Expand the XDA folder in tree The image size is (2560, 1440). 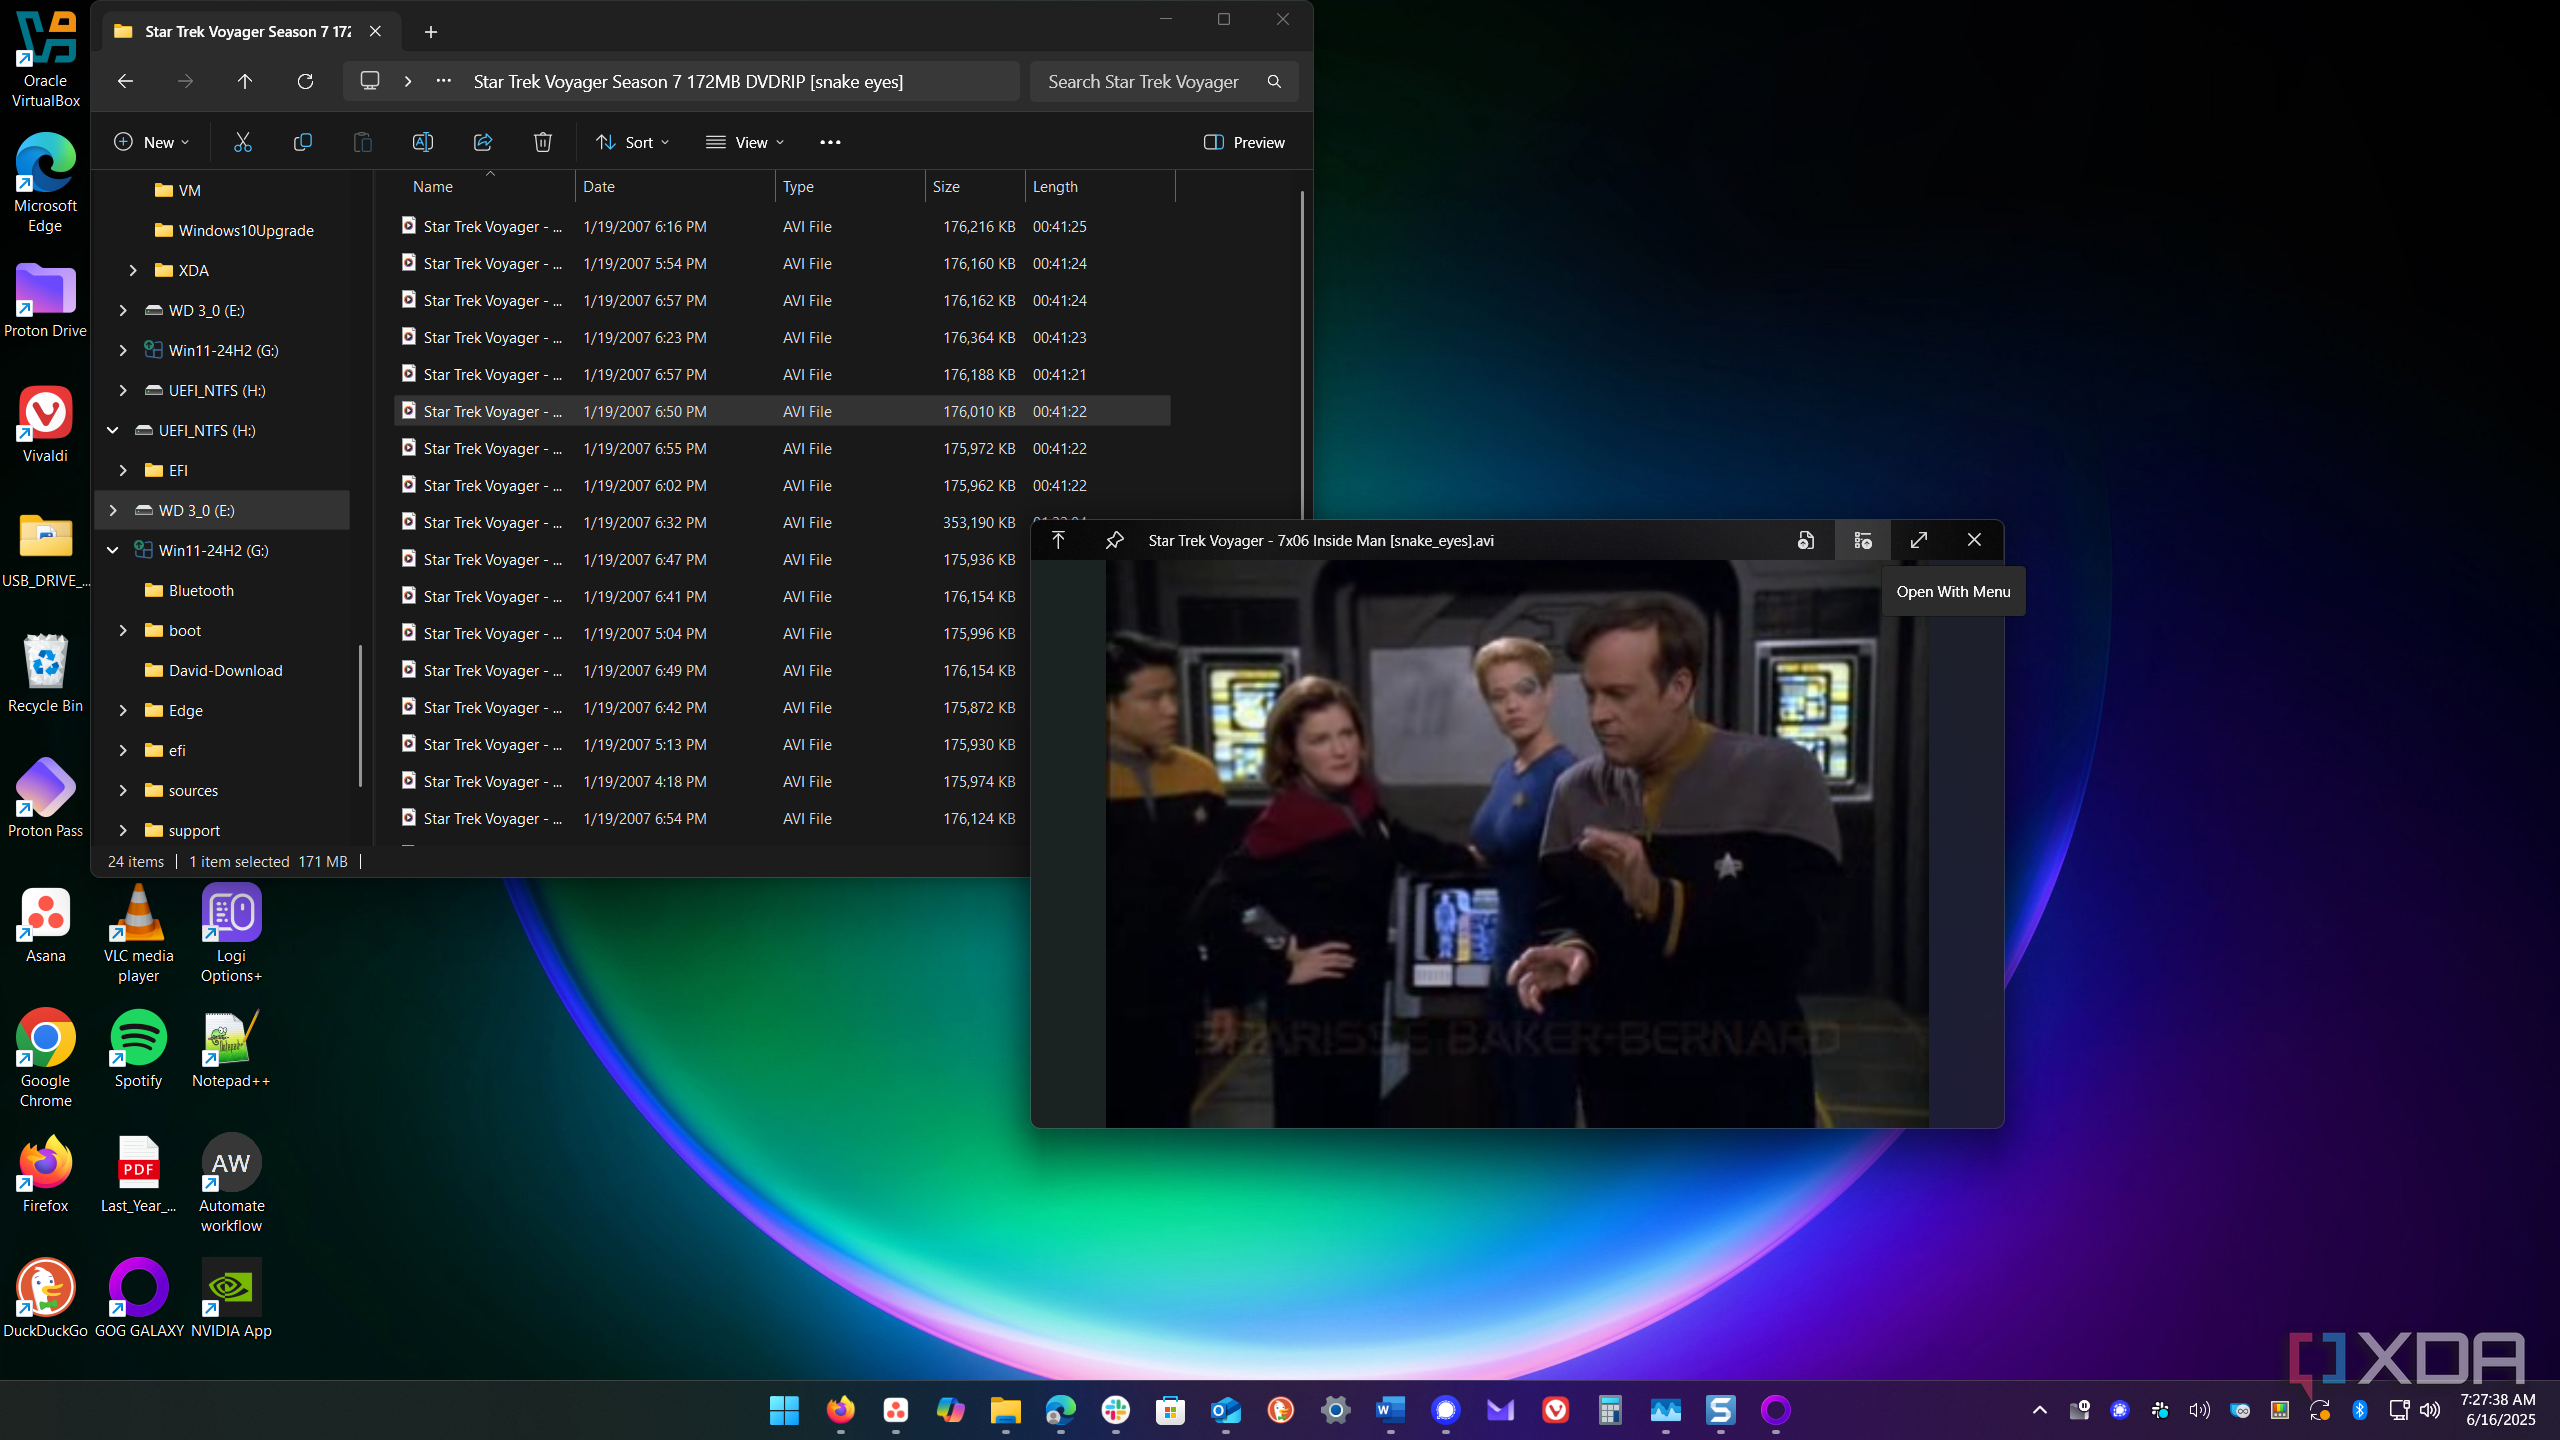(x=133, y=270)
